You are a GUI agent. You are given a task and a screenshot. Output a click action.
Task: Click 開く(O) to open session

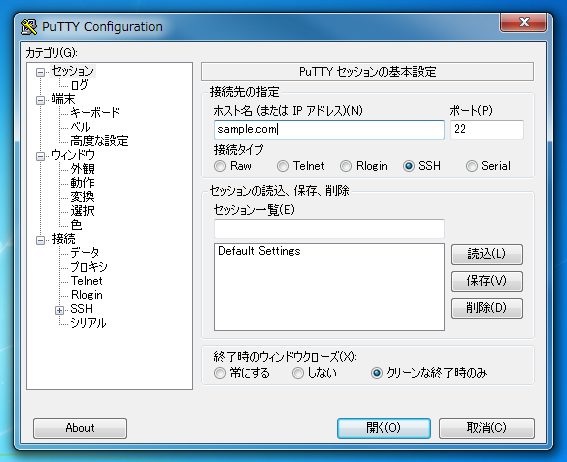(x=384, y=429)
